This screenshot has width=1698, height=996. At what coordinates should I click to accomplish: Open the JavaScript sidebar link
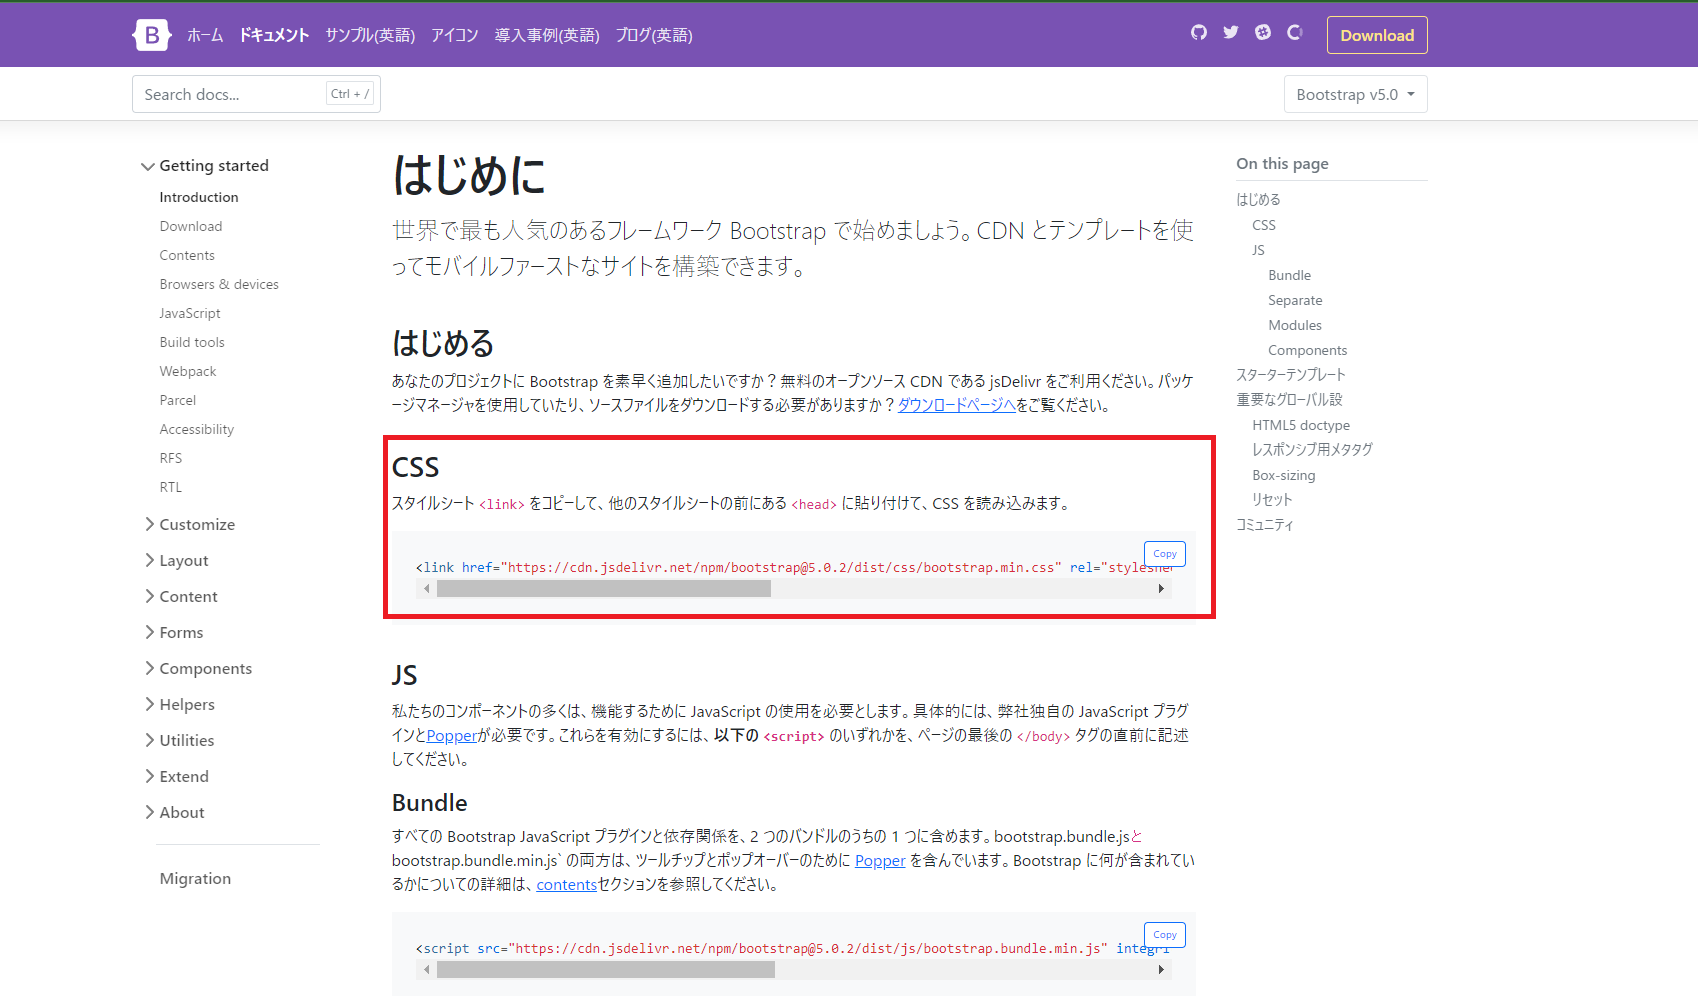point(190,313)
